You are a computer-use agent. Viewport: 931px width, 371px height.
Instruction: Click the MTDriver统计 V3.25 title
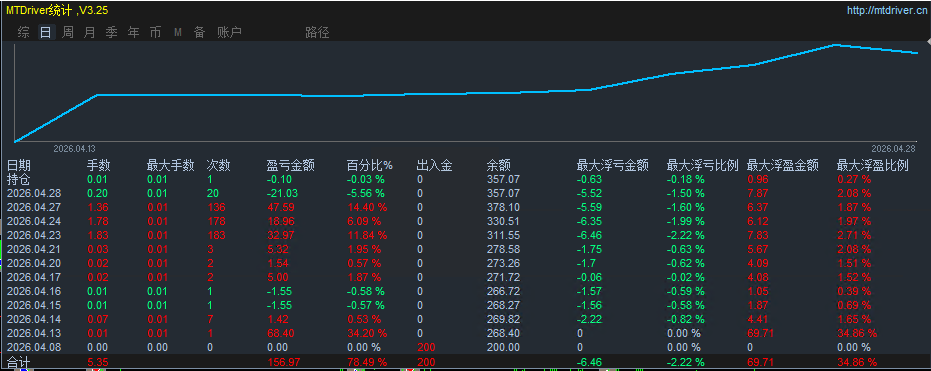(57, 10)
